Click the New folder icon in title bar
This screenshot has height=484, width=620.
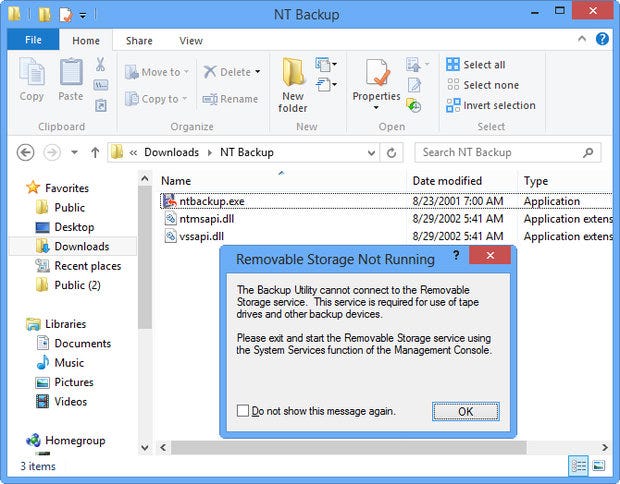pyautogui.click(x=45, y=15)
